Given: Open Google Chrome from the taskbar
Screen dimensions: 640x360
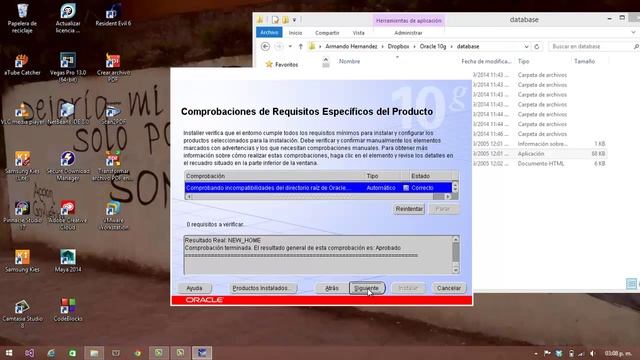Looking at the screenshot, I should 138,353.
